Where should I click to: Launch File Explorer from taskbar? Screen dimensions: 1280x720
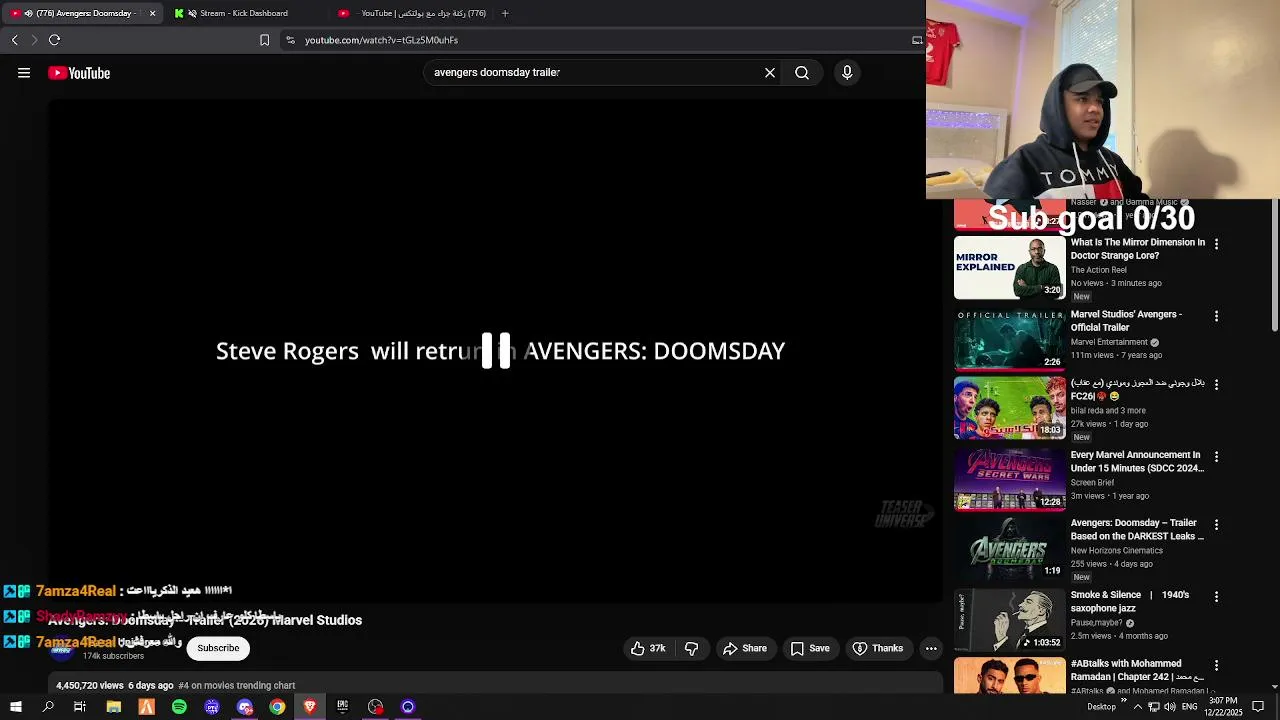[x=113, y=707]
